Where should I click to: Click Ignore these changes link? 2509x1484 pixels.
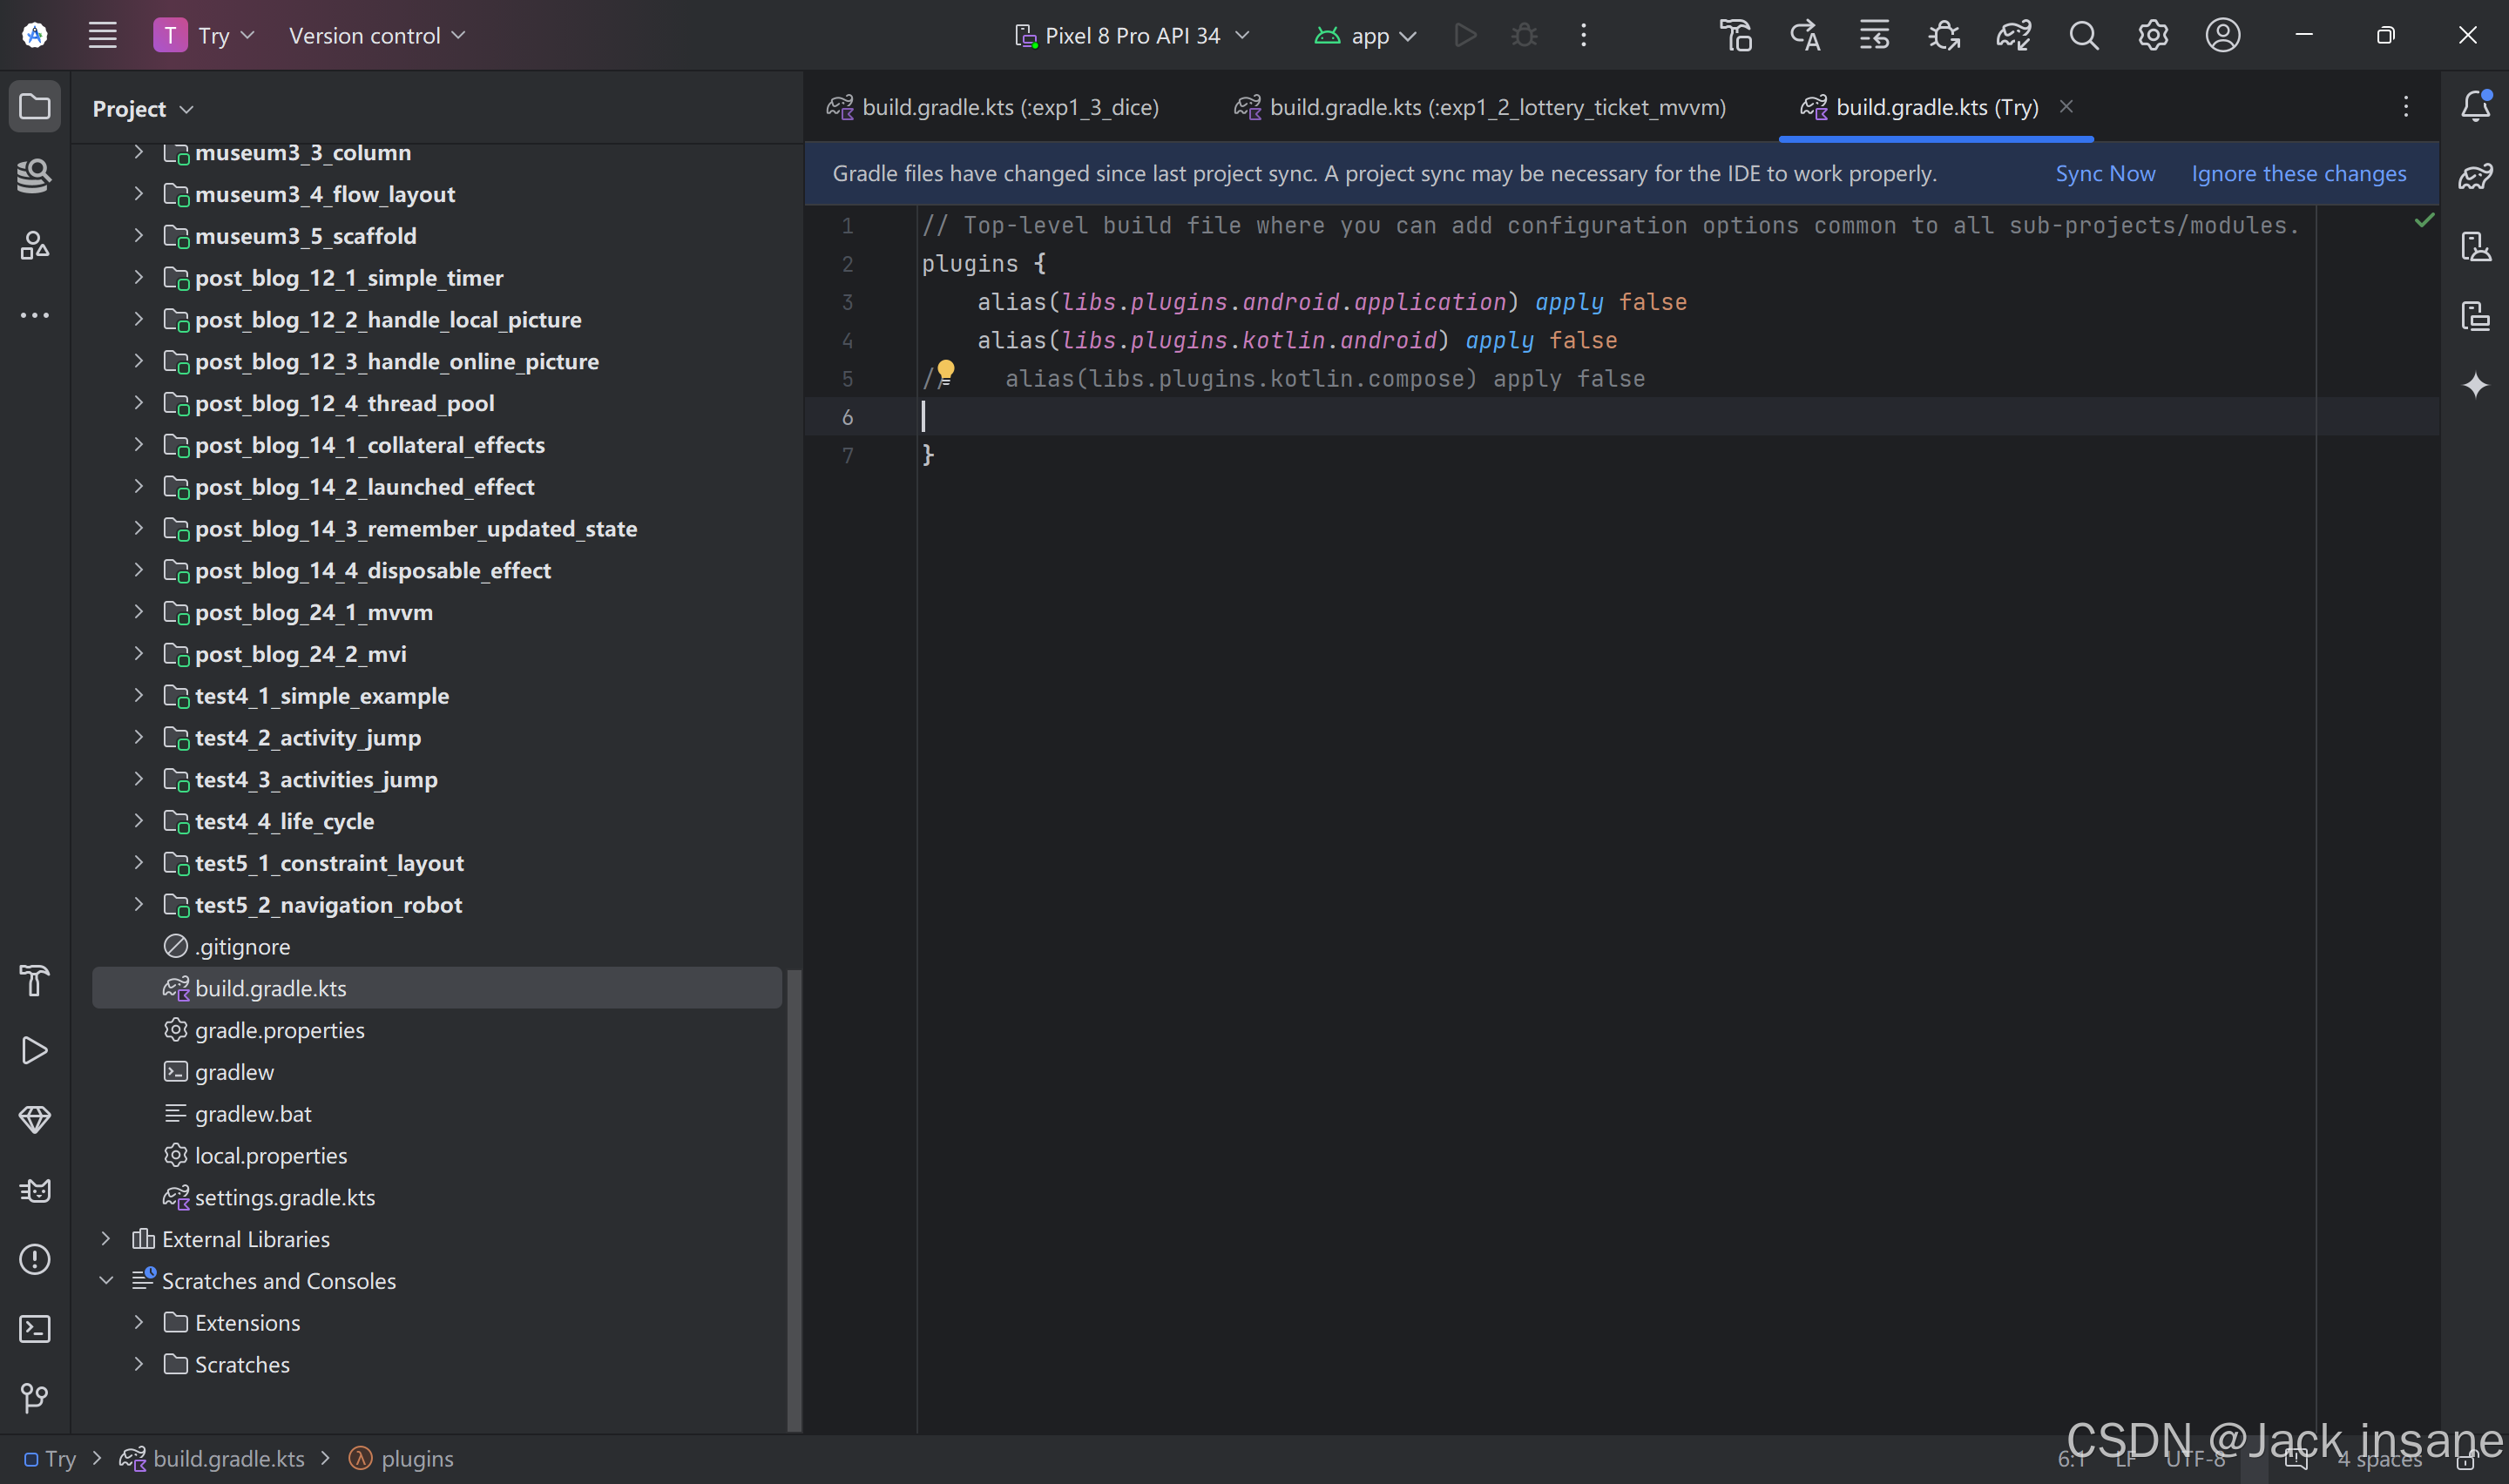(2298, 174)
